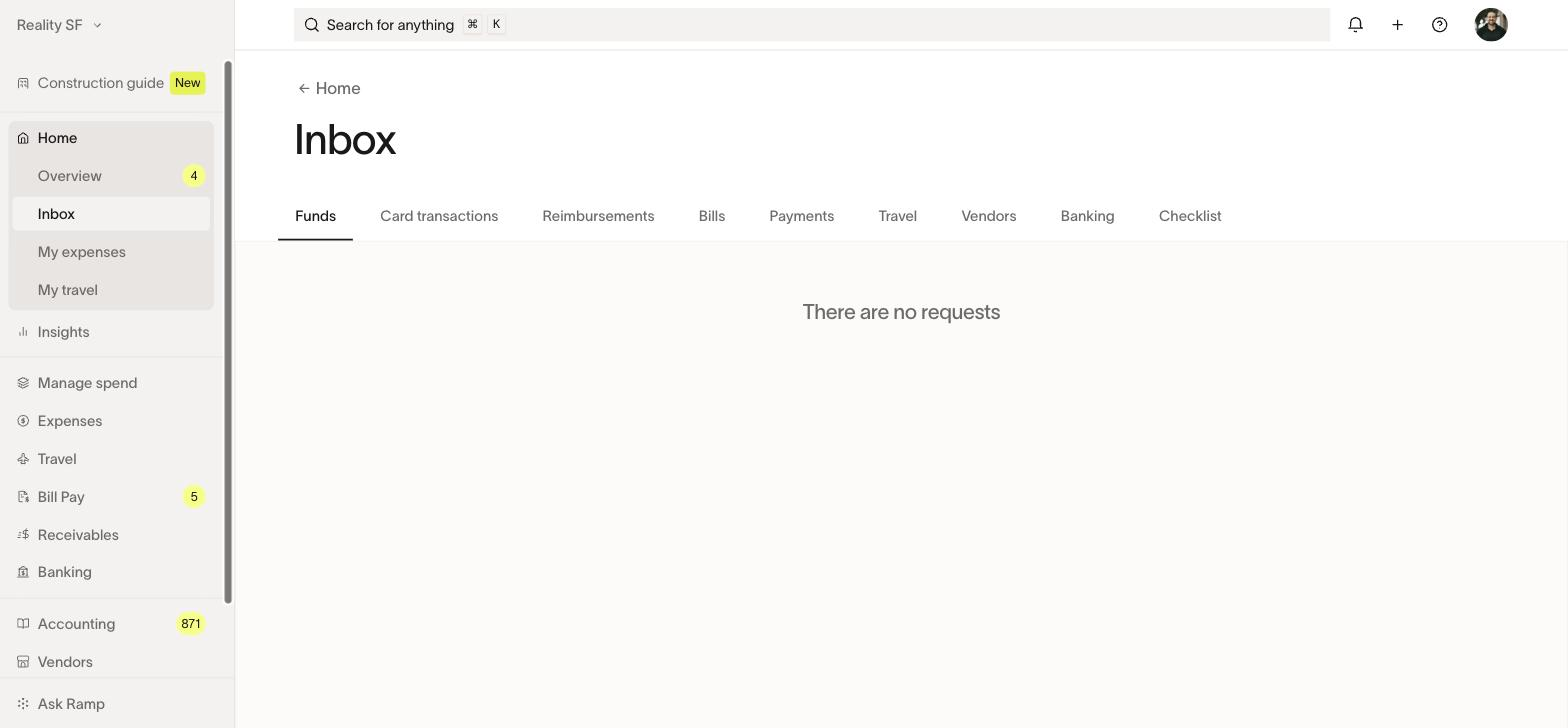1568x728 pixels.
Task: Click the Construction guide label
Action: coord(101,83)
